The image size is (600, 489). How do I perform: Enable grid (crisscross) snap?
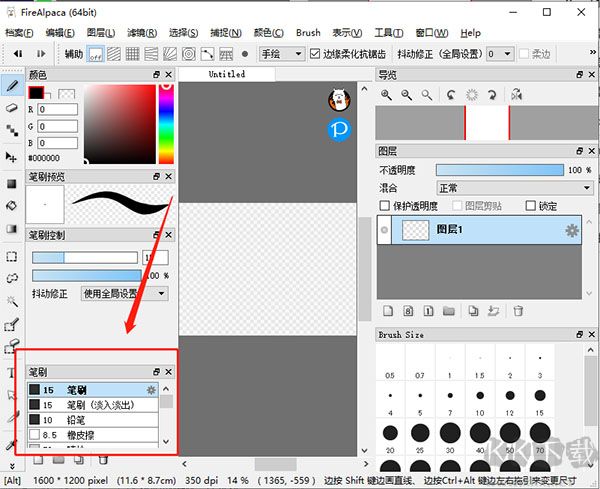[132, 54]
